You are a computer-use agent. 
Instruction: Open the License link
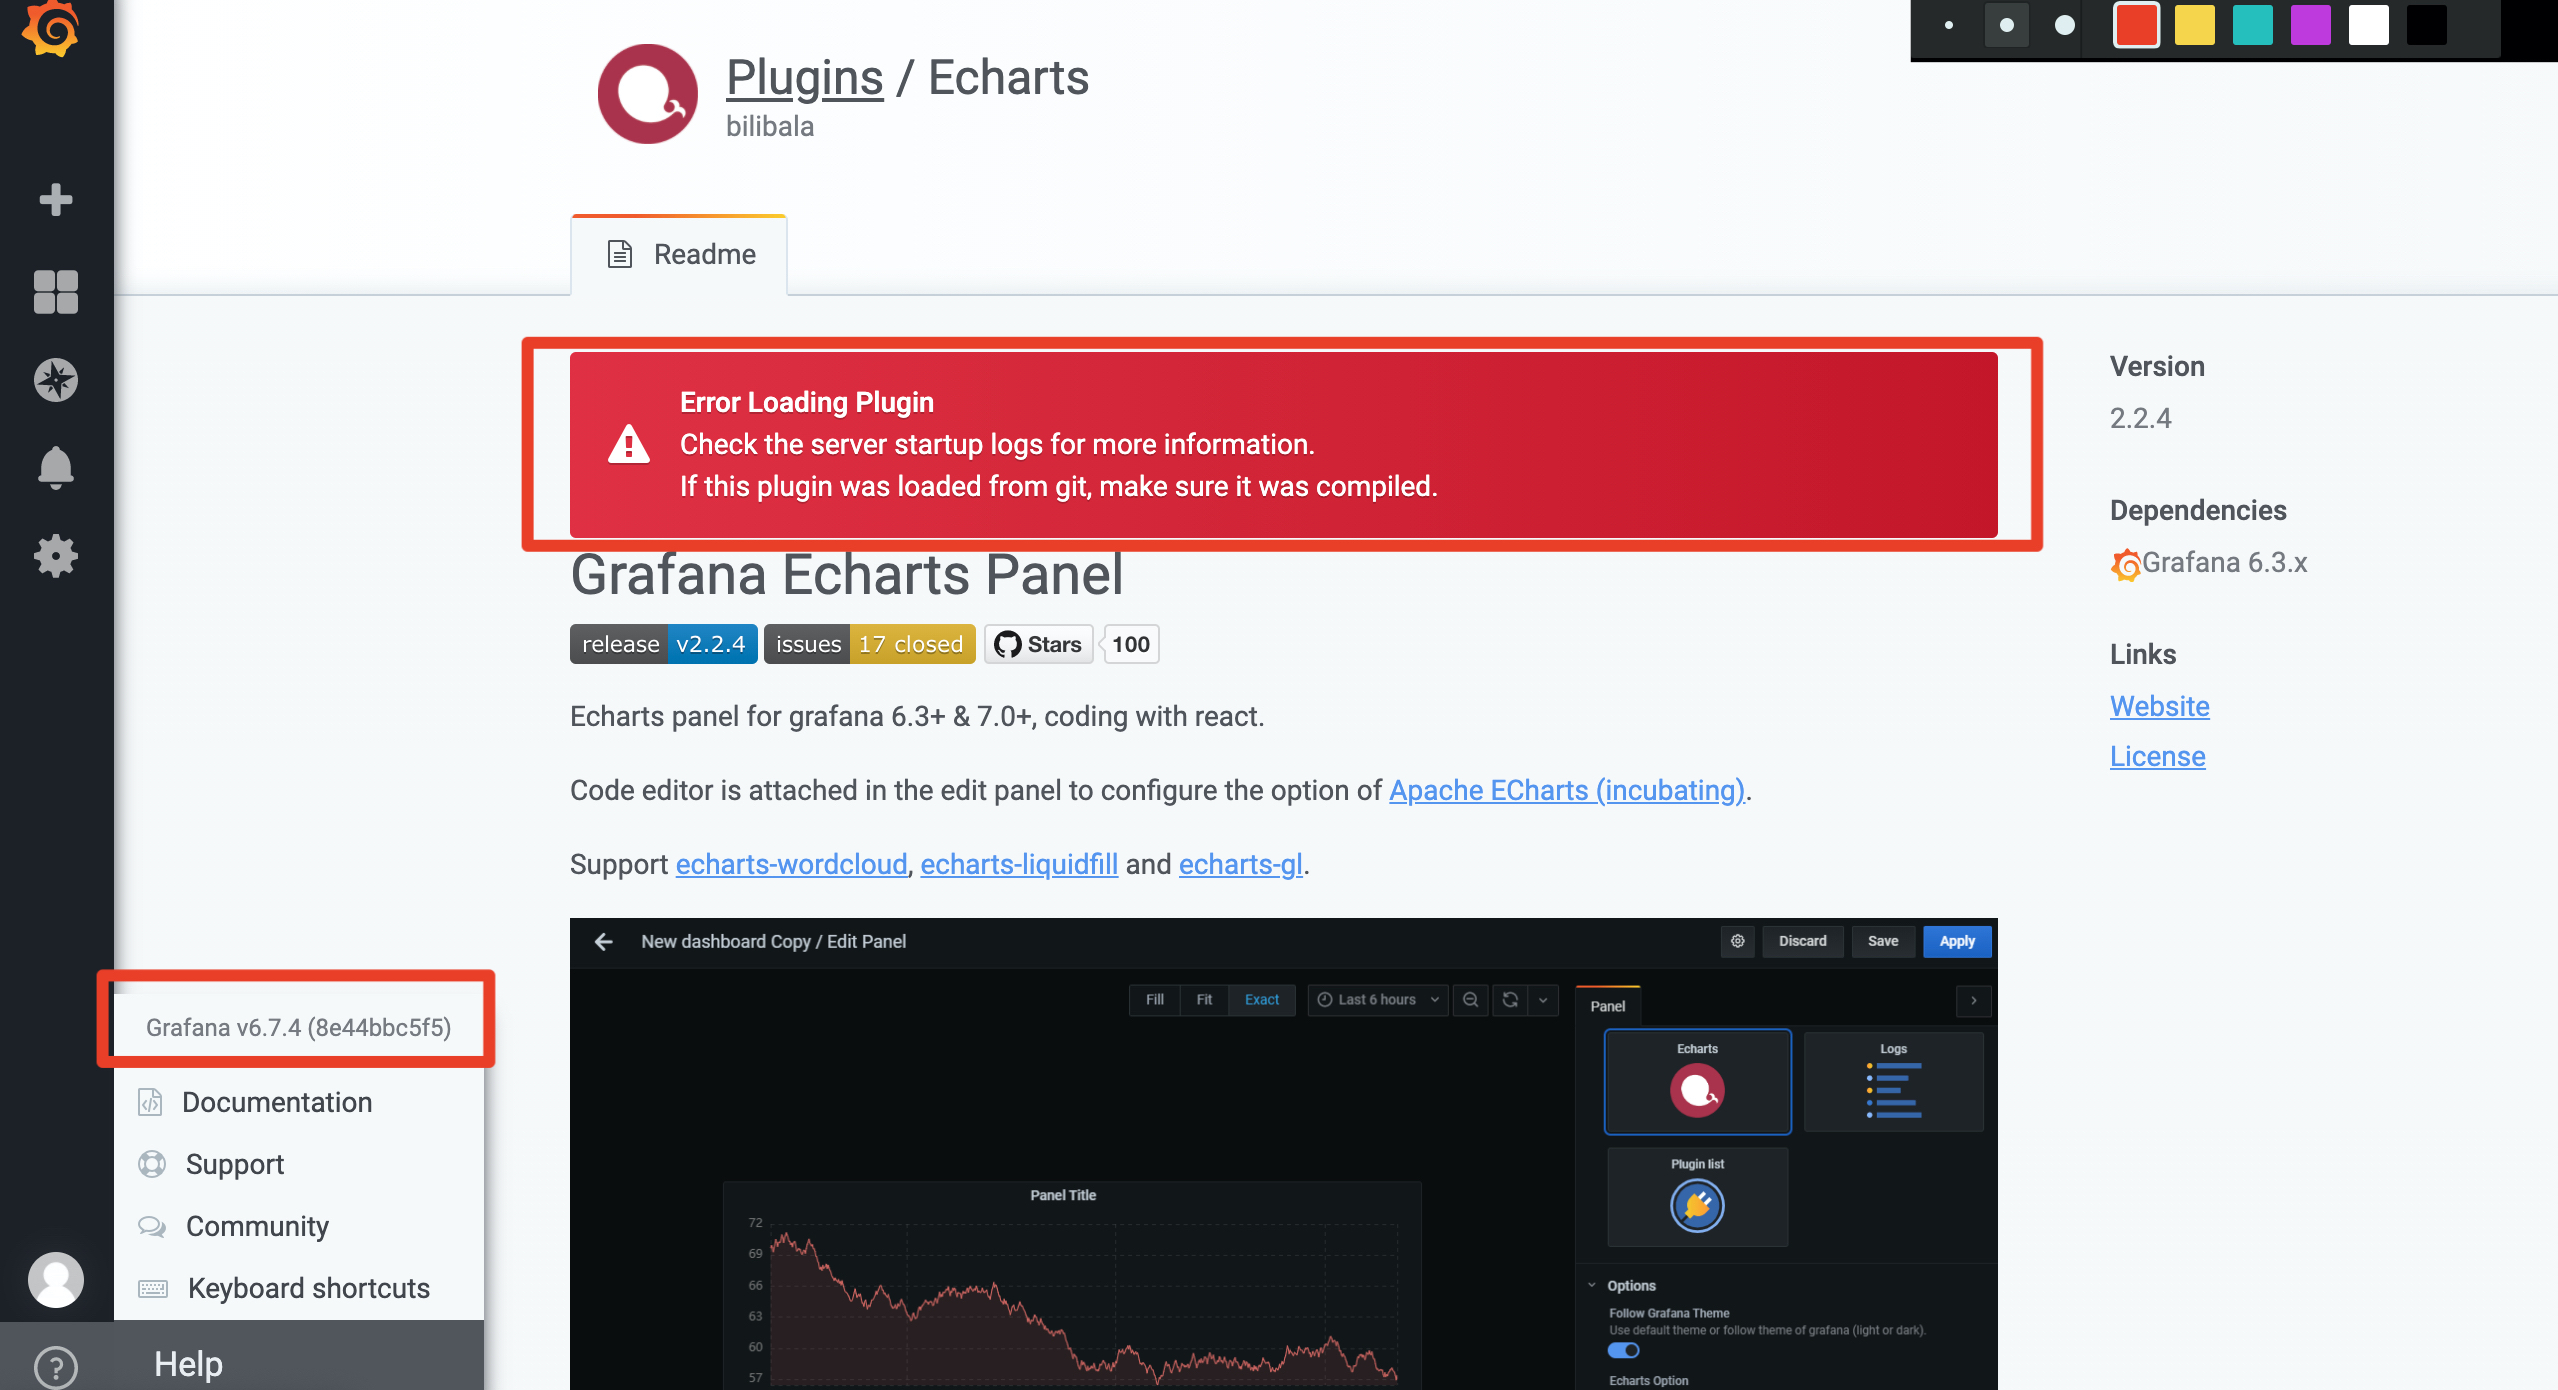pos(2158,756)
